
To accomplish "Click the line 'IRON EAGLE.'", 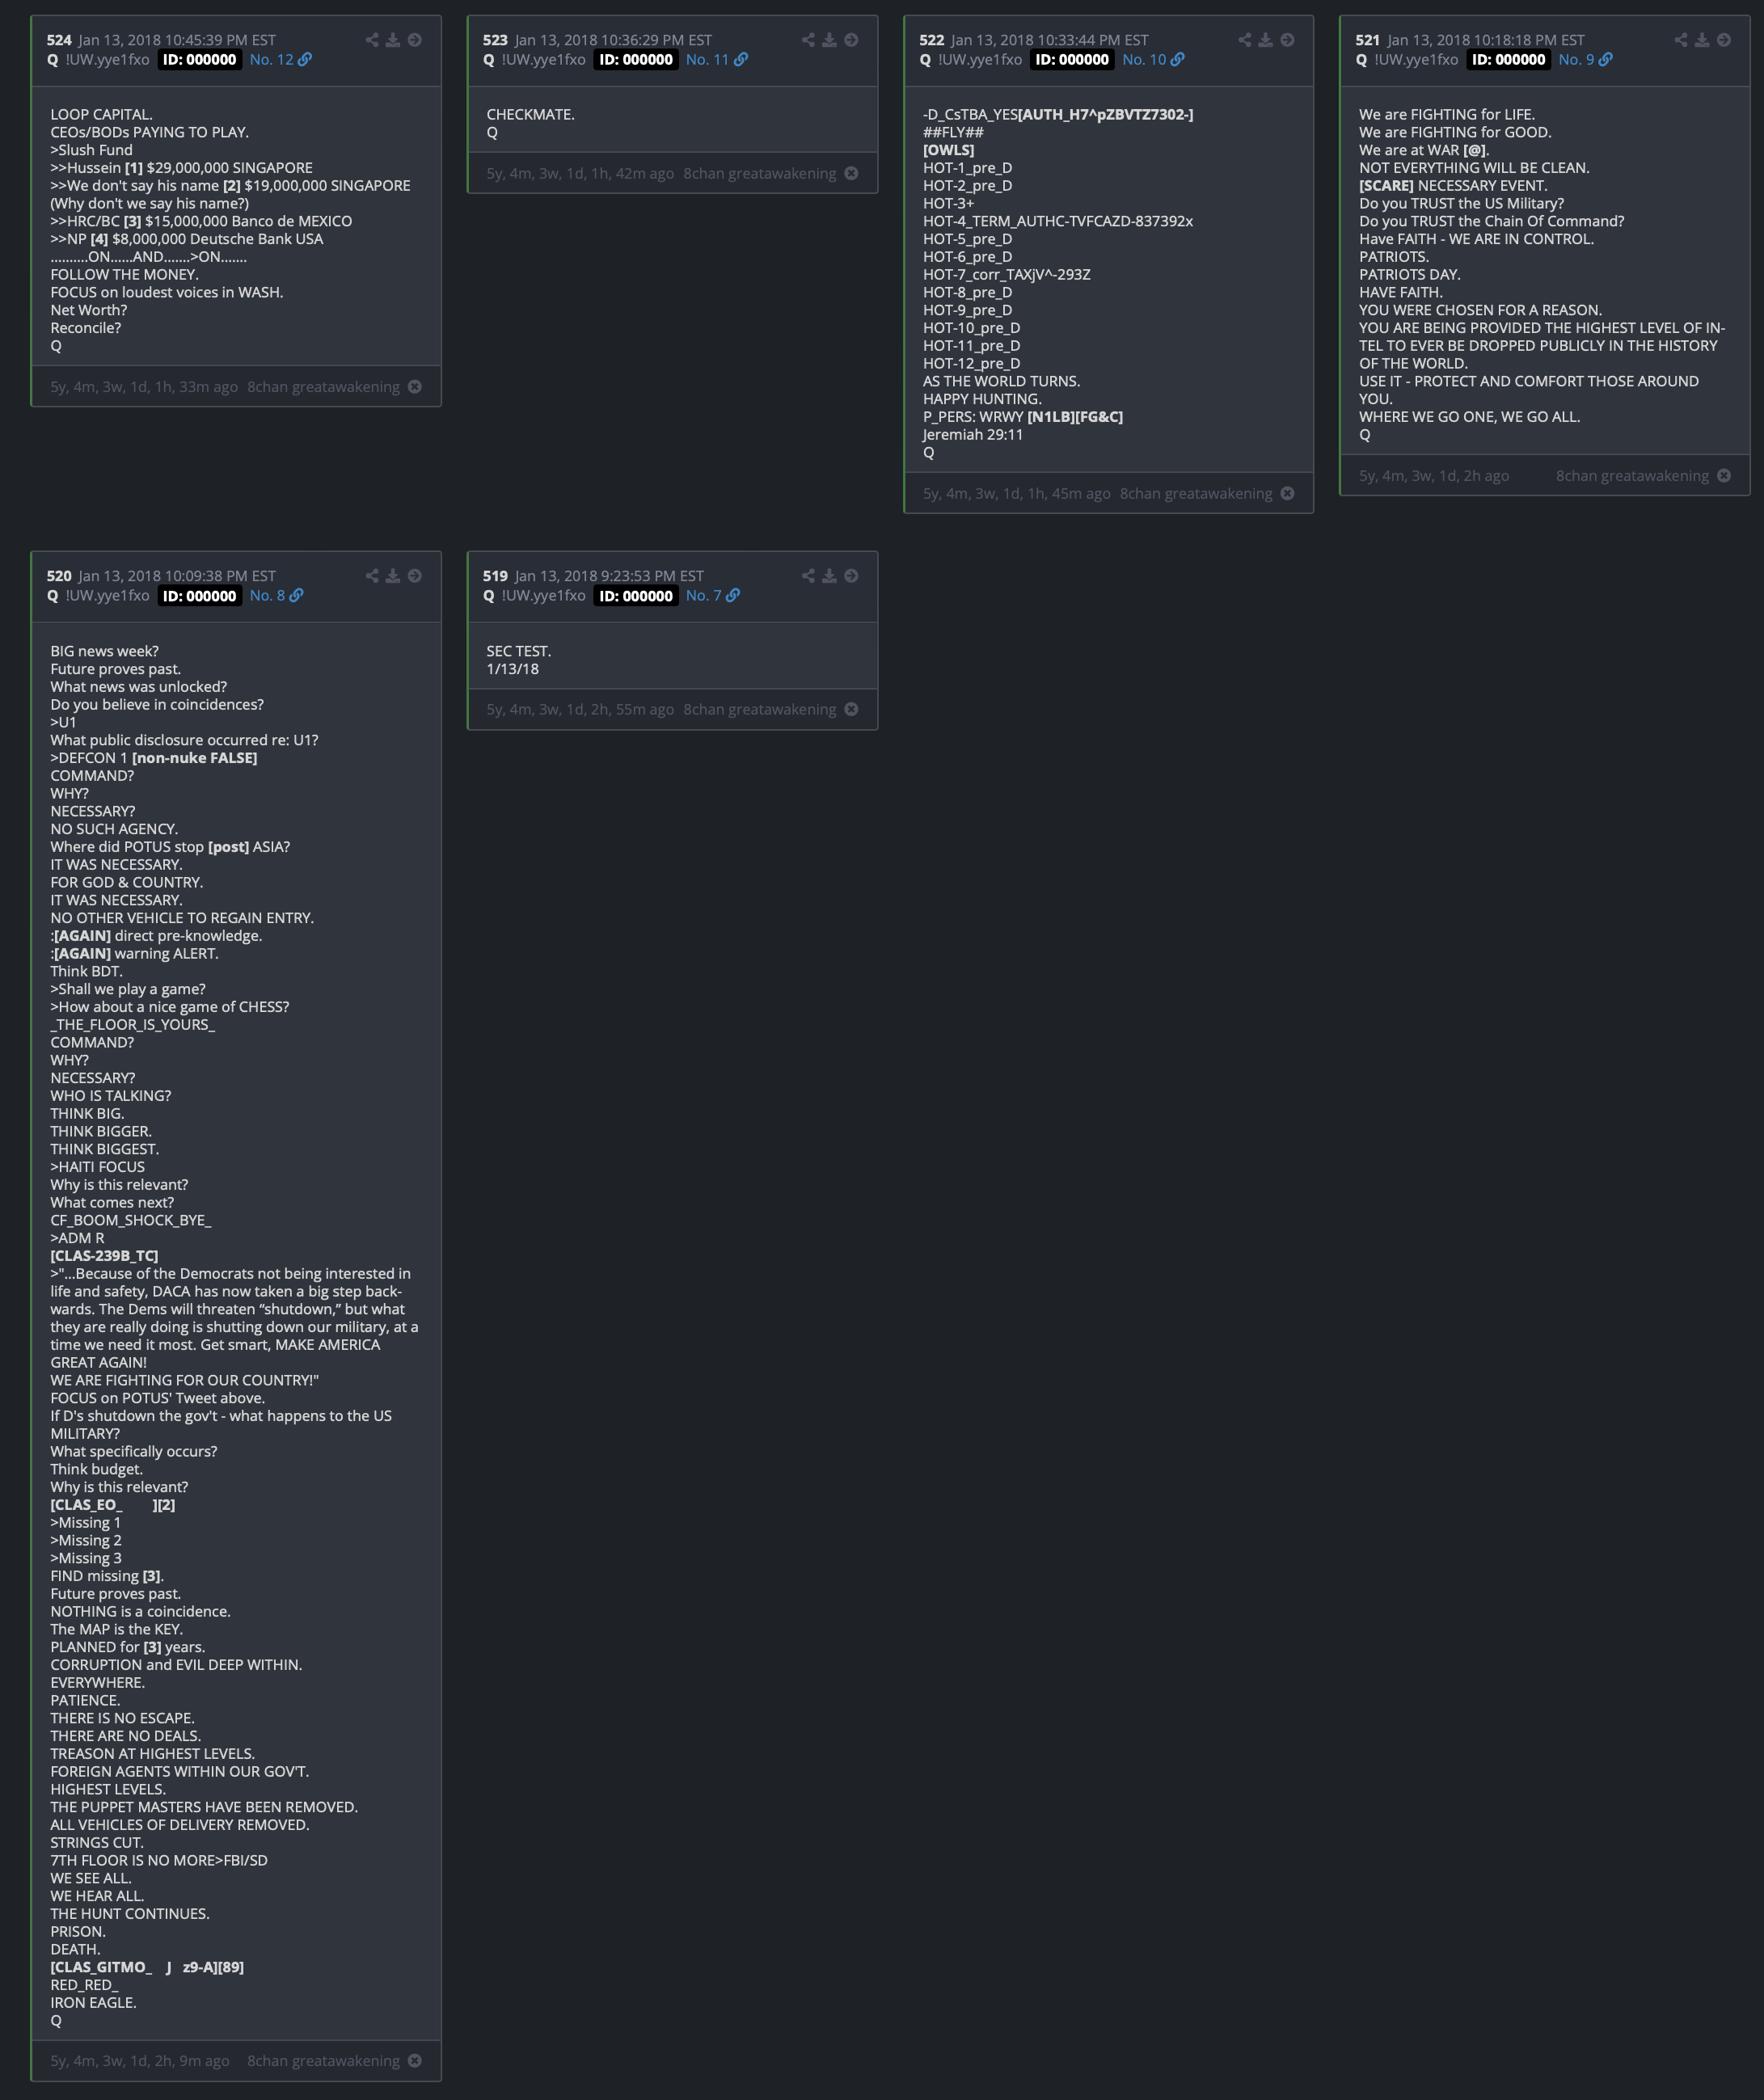I will pyautogui.click(x=93, y=2002).
